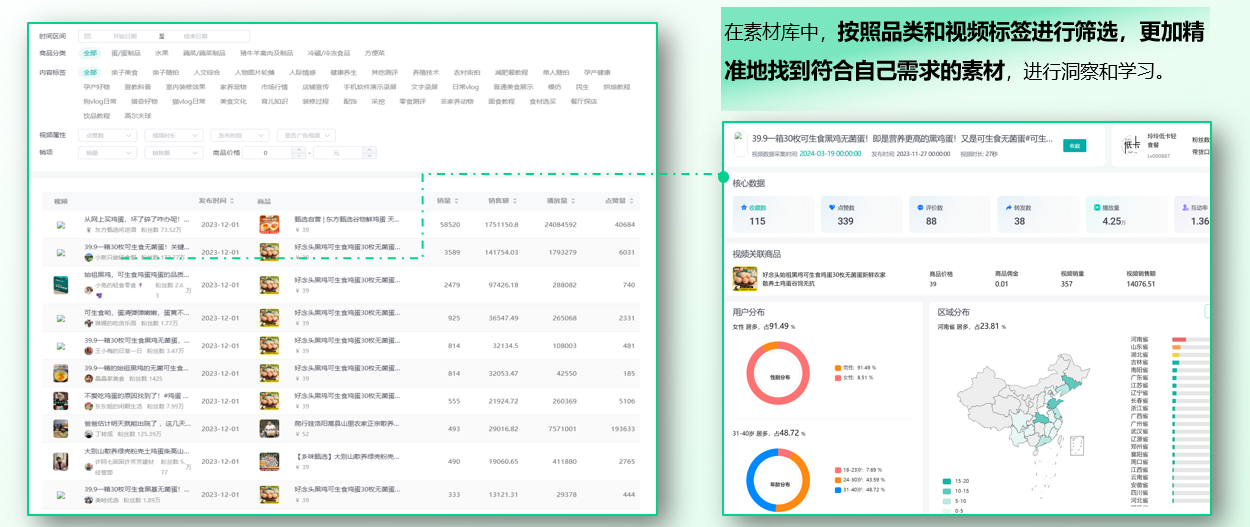Click the star icon on 收藏数 card
The width and height of the screenshot is (1250, 527).
click(743, 206)
